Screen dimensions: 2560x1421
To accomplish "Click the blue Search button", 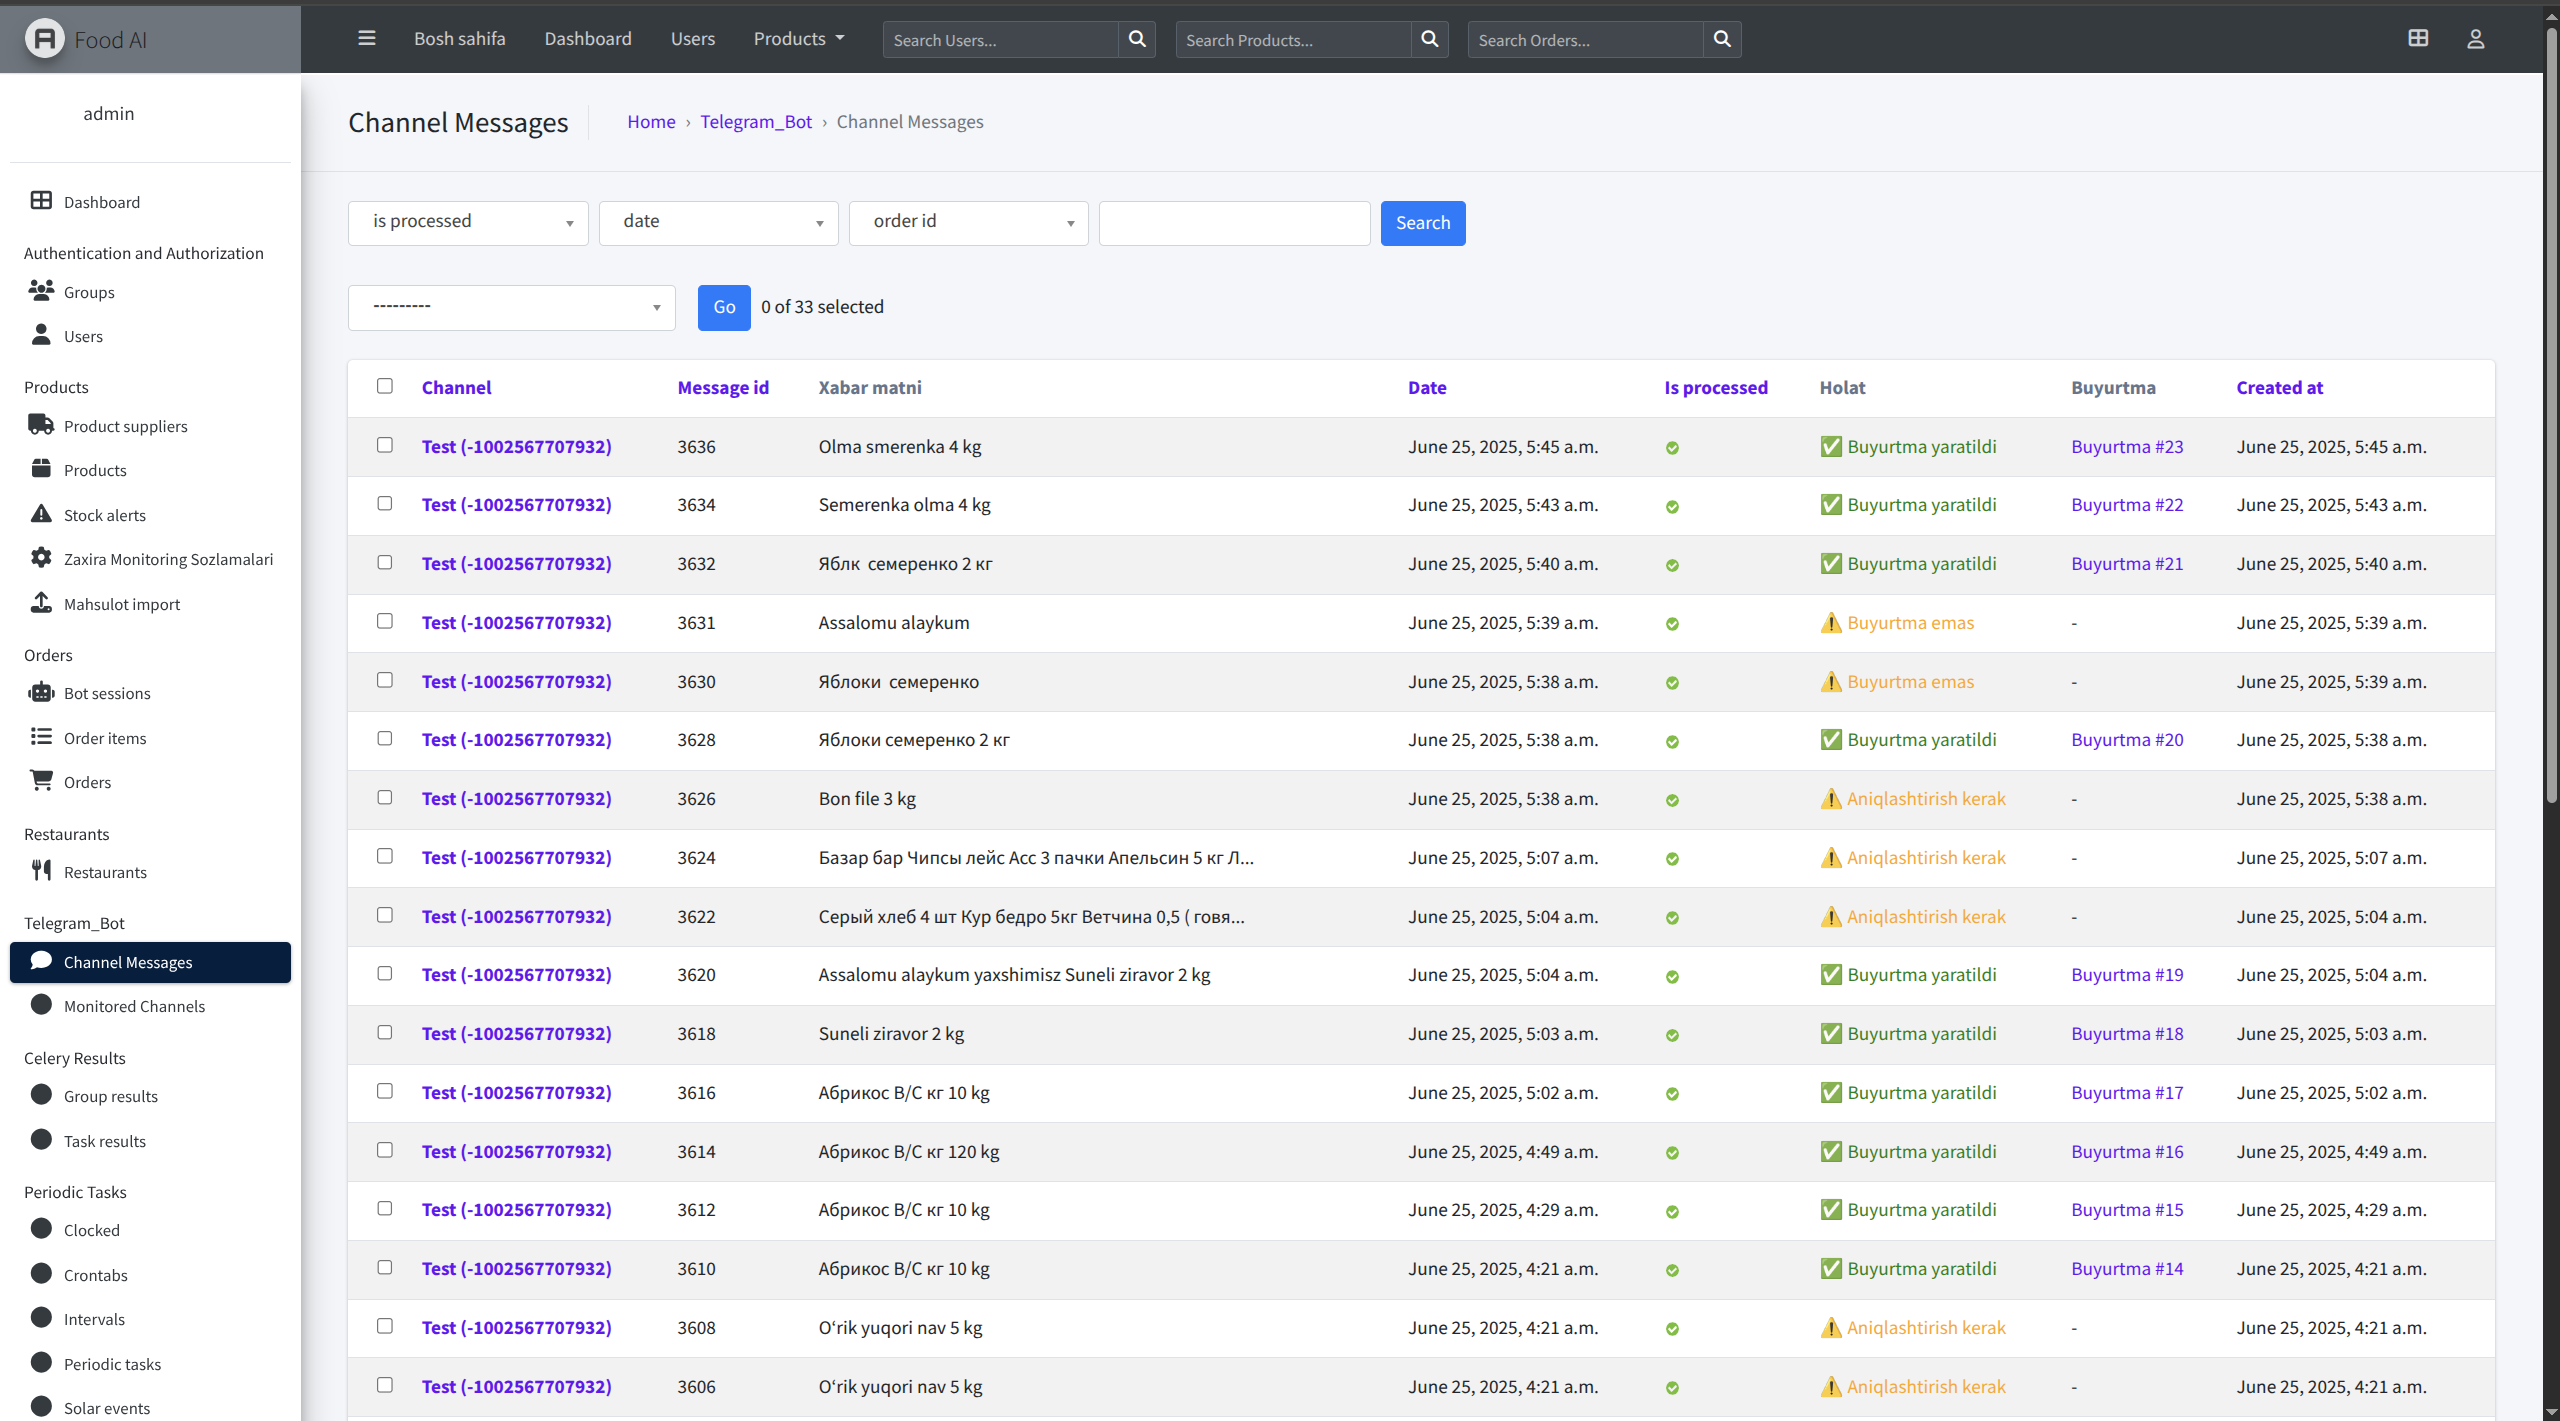I will tap(1423, 222).
